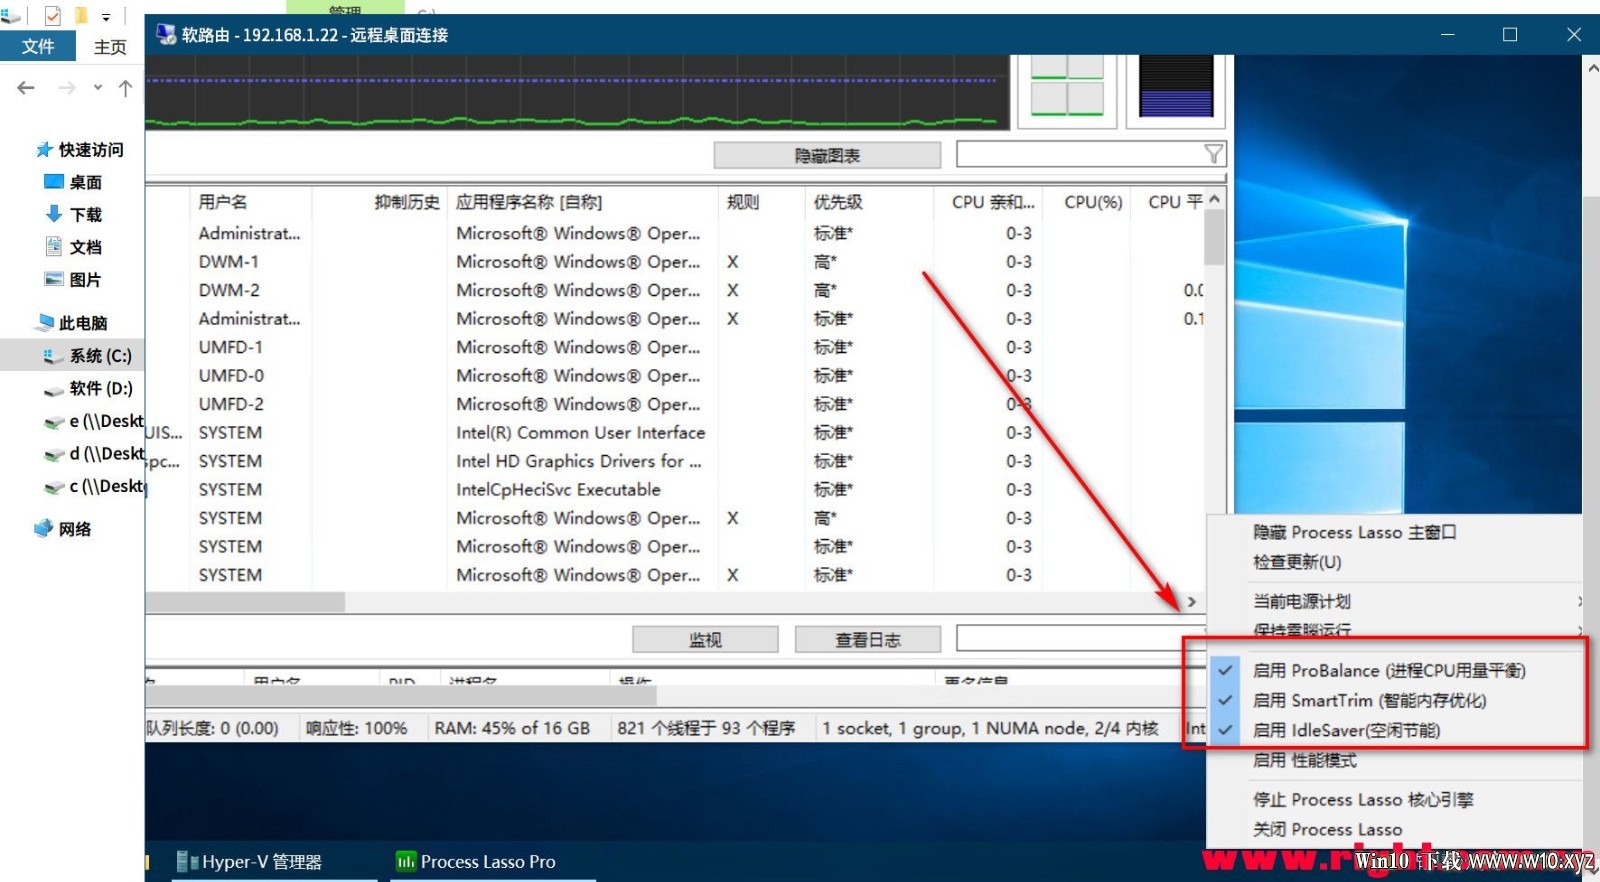Click the Software (D:) drive icon

[x=54, y=389]
